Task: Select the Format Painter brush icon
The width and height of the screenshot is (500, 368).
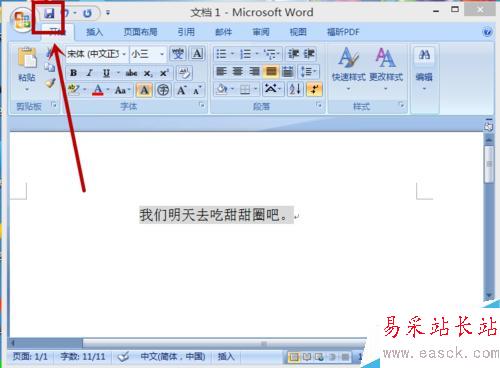Action: pos(50,82)
